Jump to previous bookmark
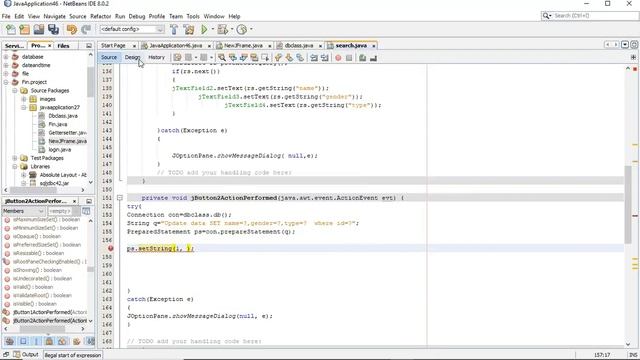The width and height of the screenshot is (640, 360). (x=278, y=58)
